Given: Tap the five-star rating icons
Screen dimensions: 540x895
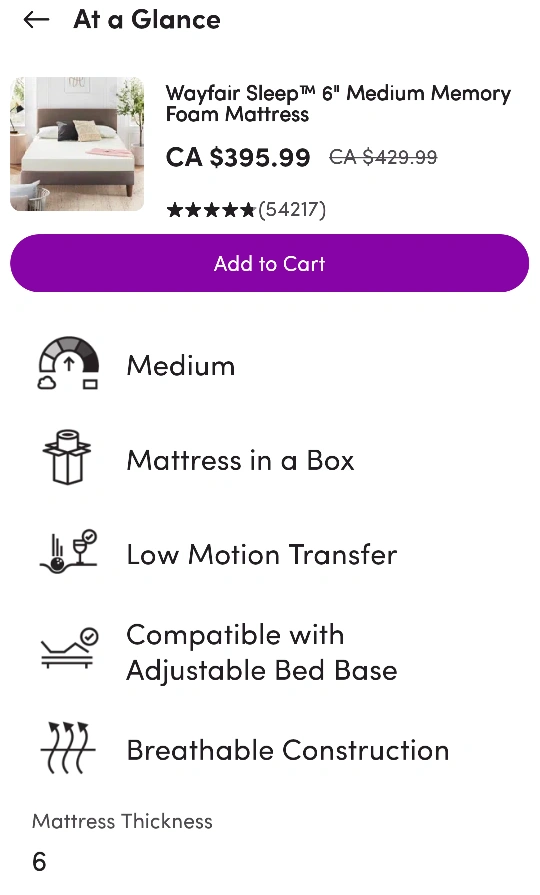Looking at the screenshot, I should pos(211,211).
